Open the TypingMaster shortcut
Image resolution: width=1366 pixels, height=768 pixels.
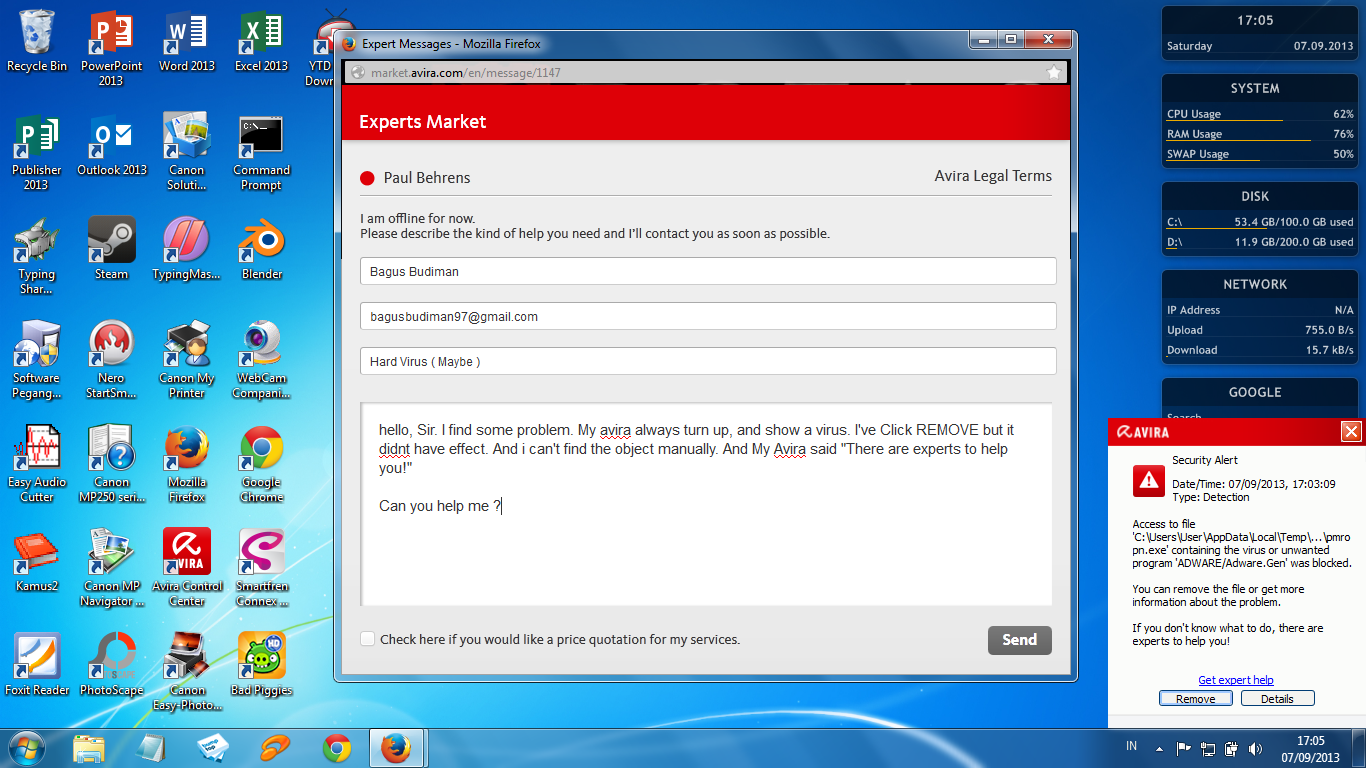click(x=187, y=250)
